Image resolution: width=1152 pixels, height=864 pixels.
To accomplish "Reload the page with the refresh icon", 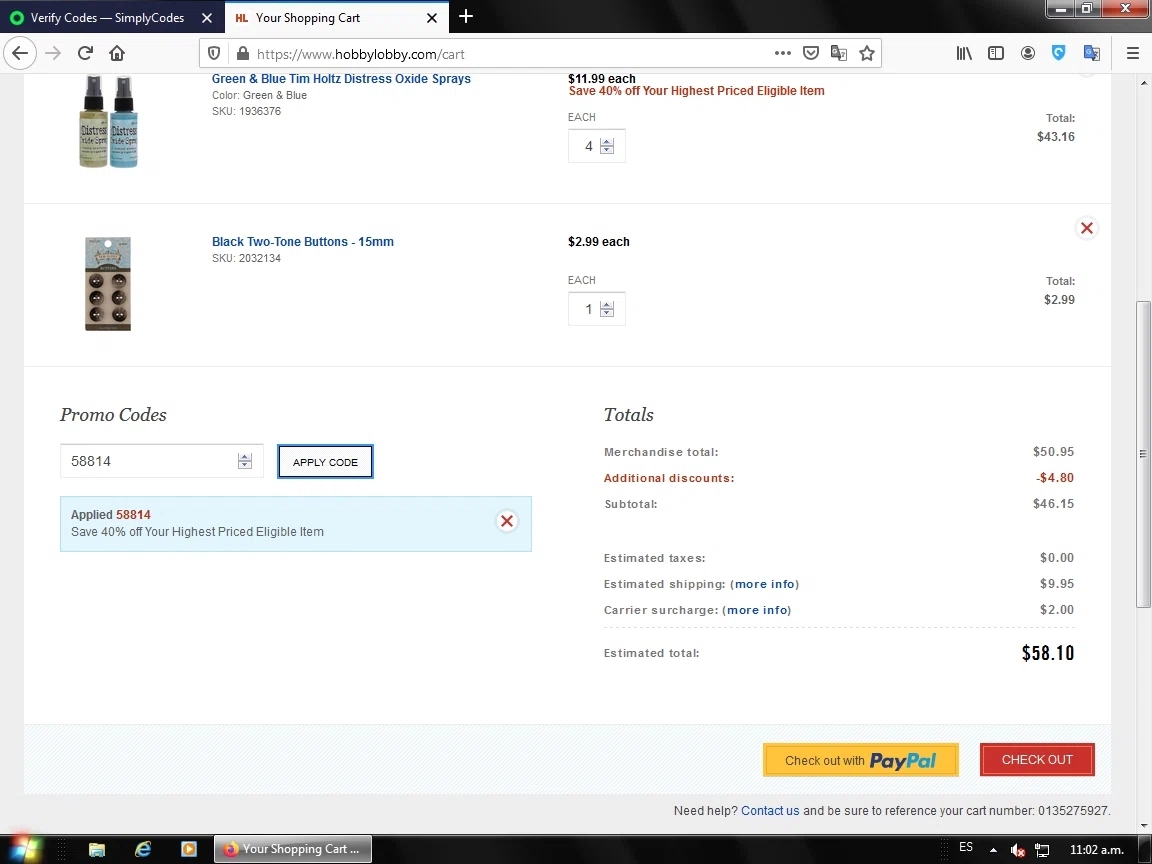I will click(85, 54).
